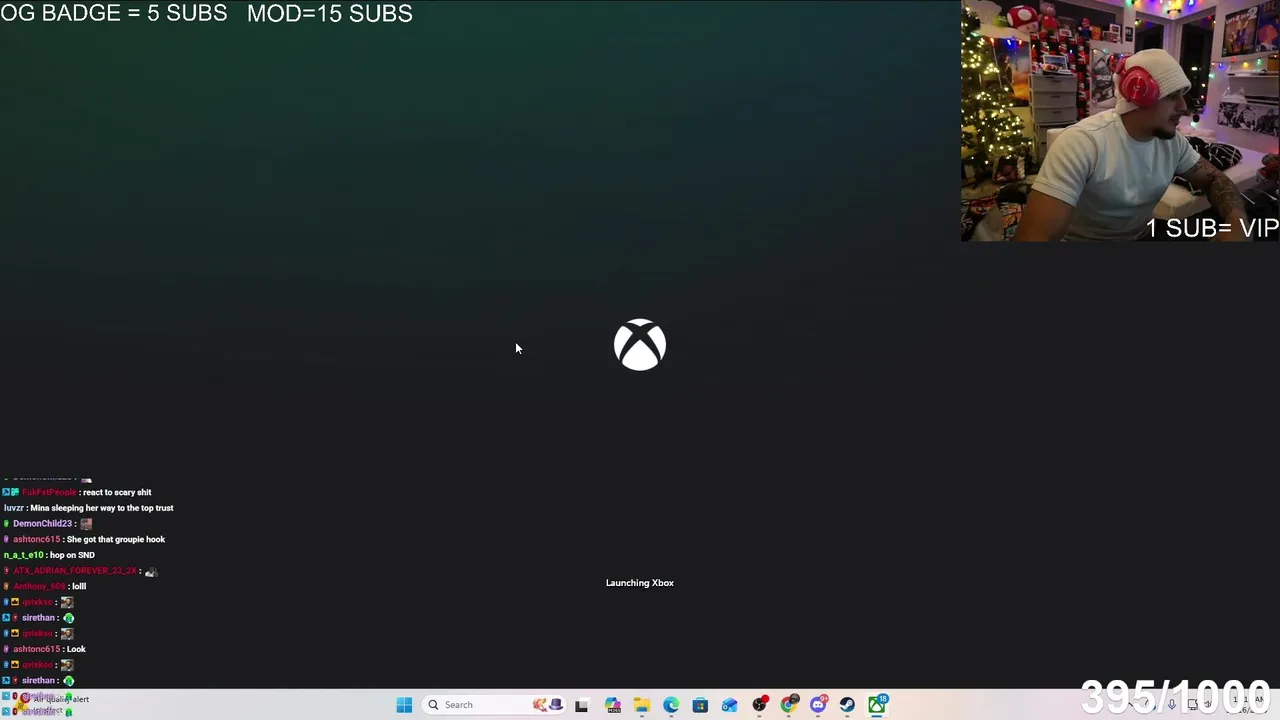Open Outlook from the taskbar

[729, 705]
